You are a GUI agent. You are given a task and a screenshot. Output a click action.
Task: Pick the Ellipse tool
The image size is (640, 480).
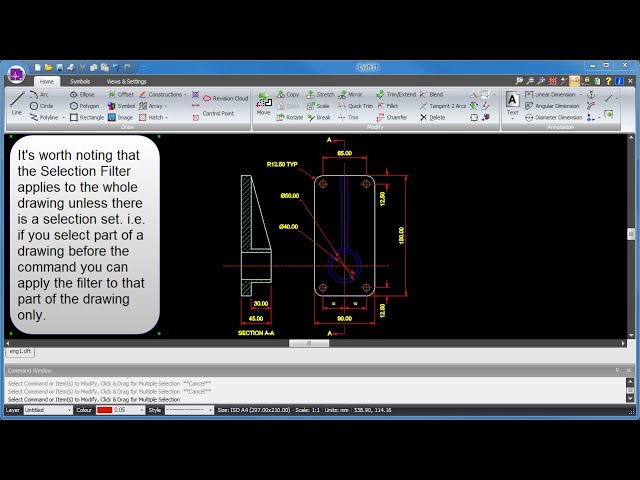(82, 94)
